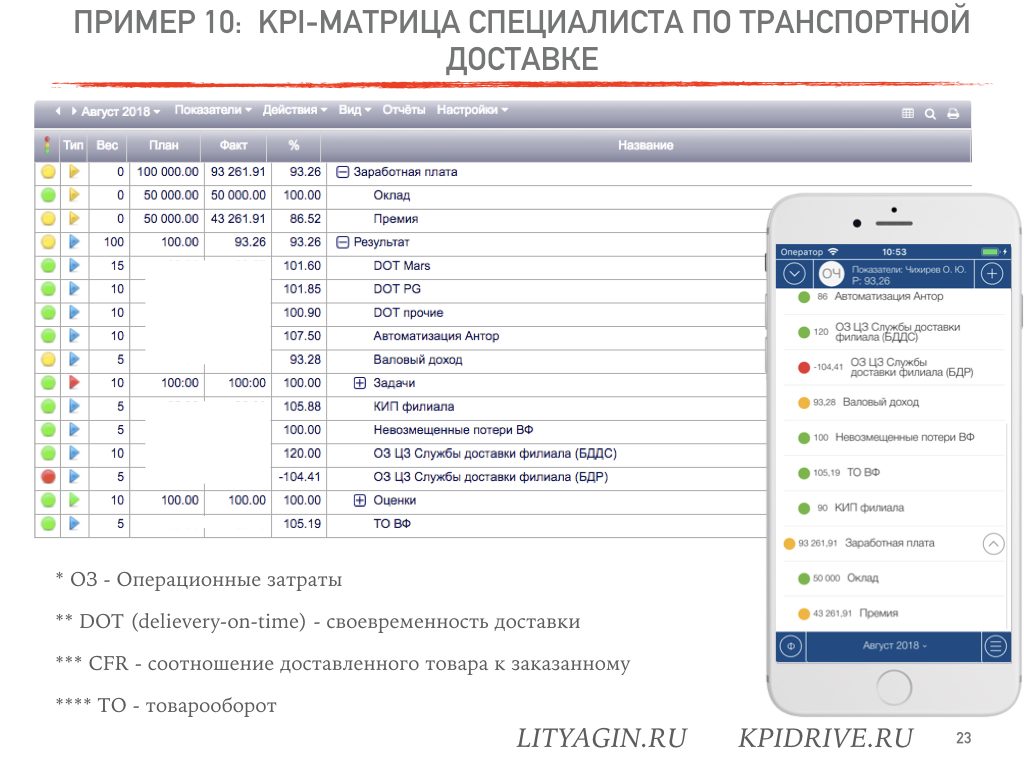Tap the ОЧ avatar on phone
The width and height of the screenshot is (1024, 768).
pos(831,274)
